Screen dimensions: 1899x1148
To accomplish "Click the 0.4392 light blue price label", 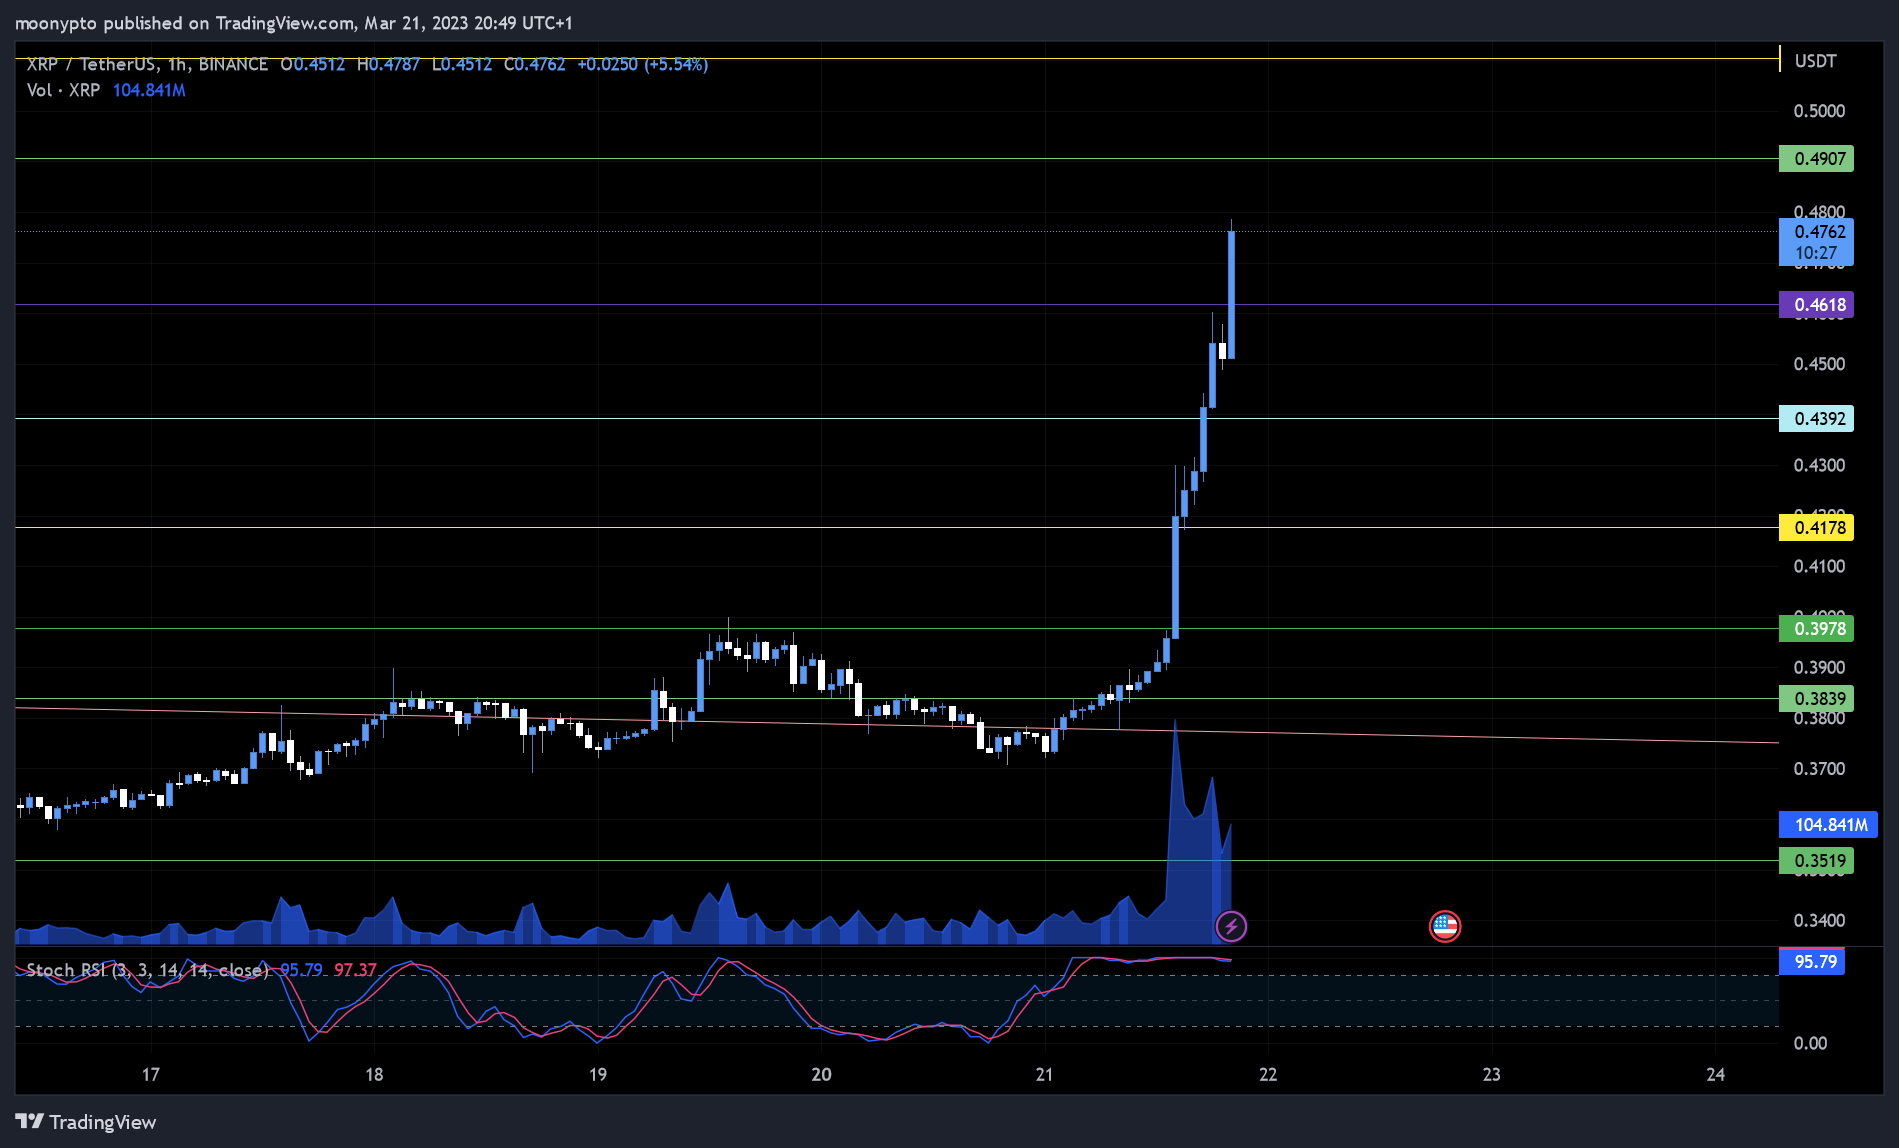I will pyautogui.click(x=1816, y=418).
